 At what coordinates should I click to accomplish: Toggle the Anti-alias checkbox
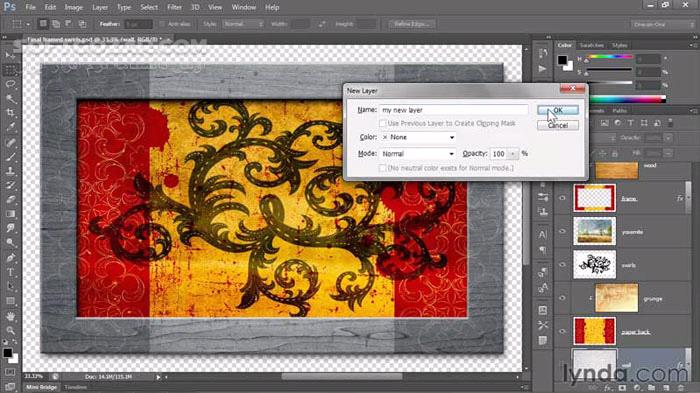(x=162, y=24)
